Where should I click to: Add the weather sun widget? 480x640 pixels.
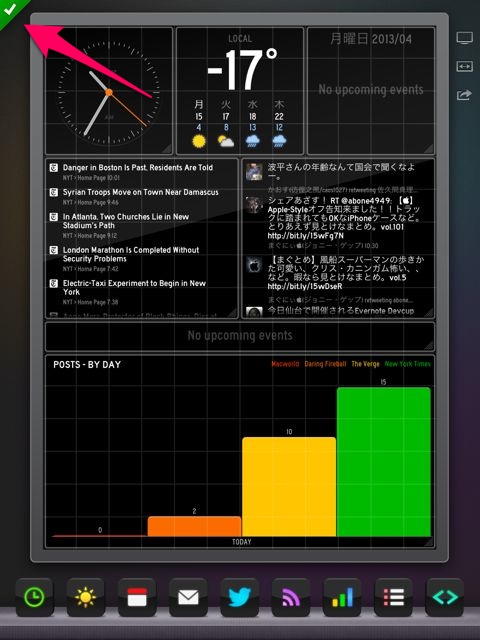tap(86, 597)
